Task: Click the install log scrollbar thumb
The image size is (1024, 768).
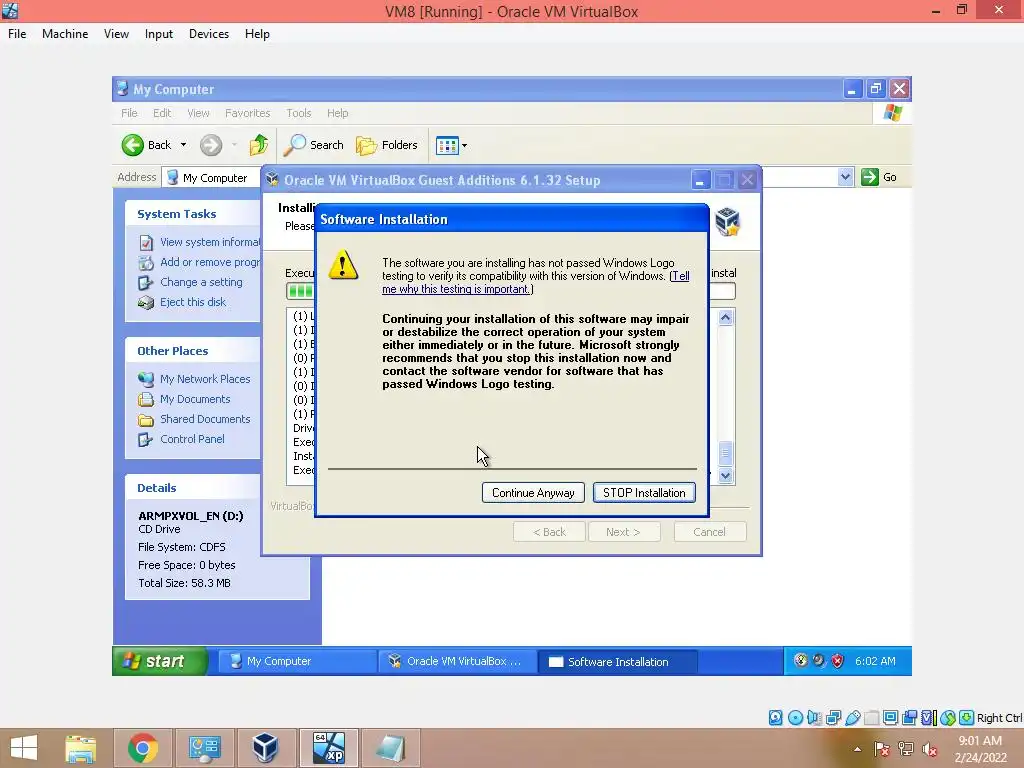Action: pyautogui.click(x=726, y=453)
